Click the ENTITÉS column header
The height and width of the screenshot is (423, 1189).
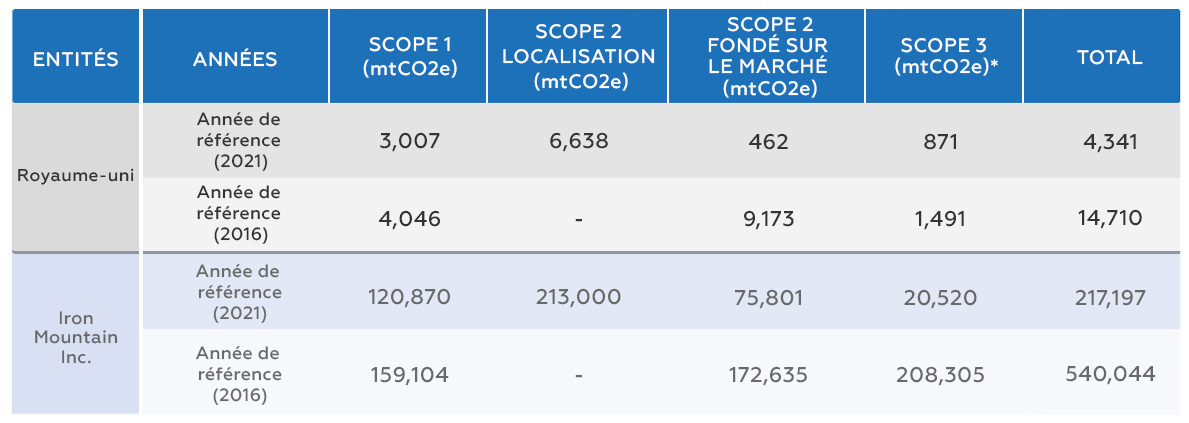click(x=75, y=58)
